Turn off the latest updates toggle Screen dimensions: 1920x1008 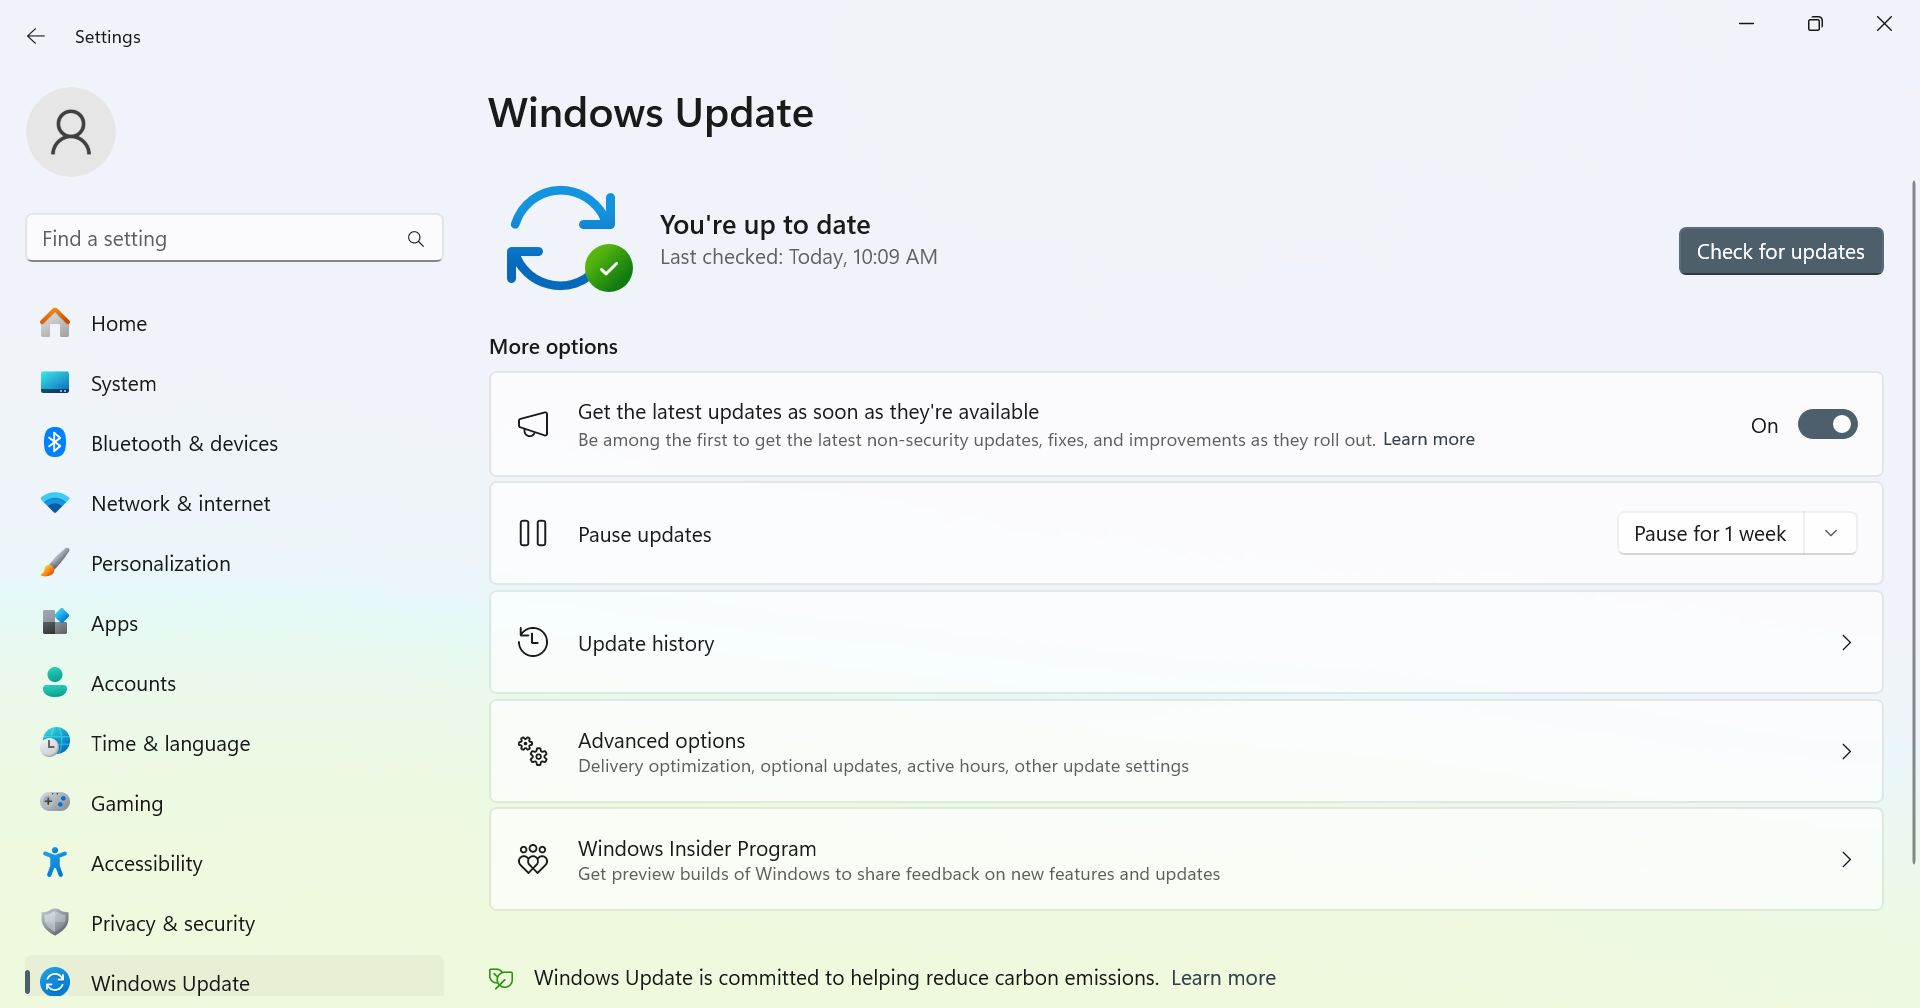tap(1827, 424)
